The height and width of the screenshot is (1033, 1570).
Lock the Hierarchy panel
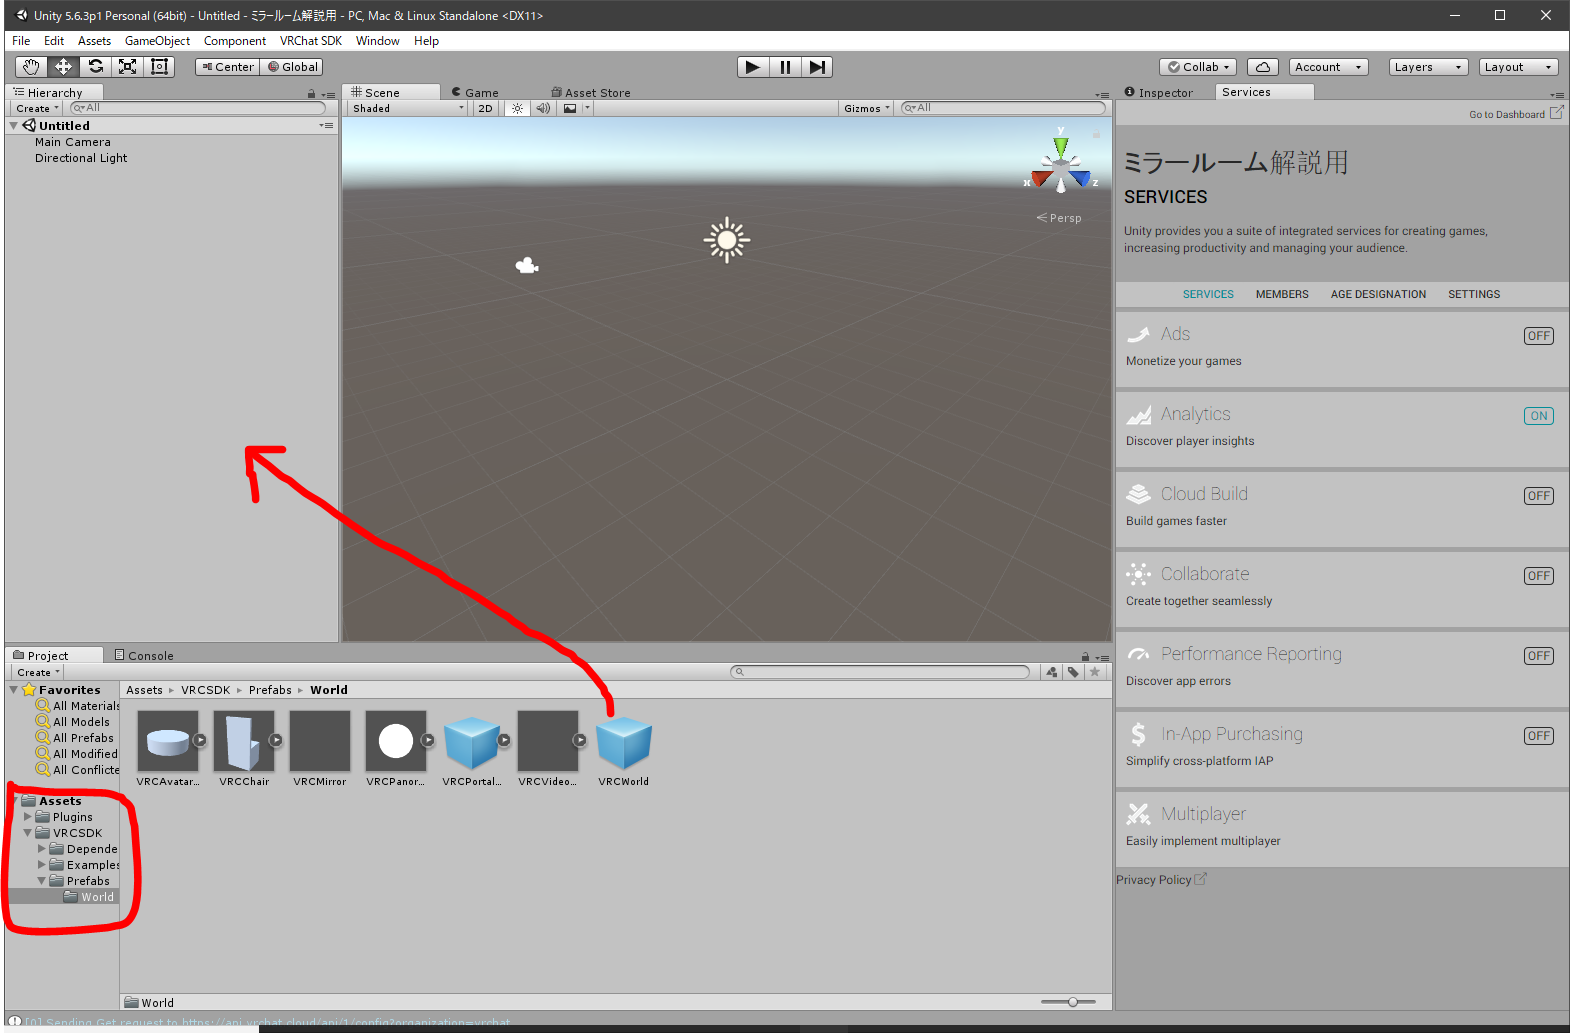311,94
